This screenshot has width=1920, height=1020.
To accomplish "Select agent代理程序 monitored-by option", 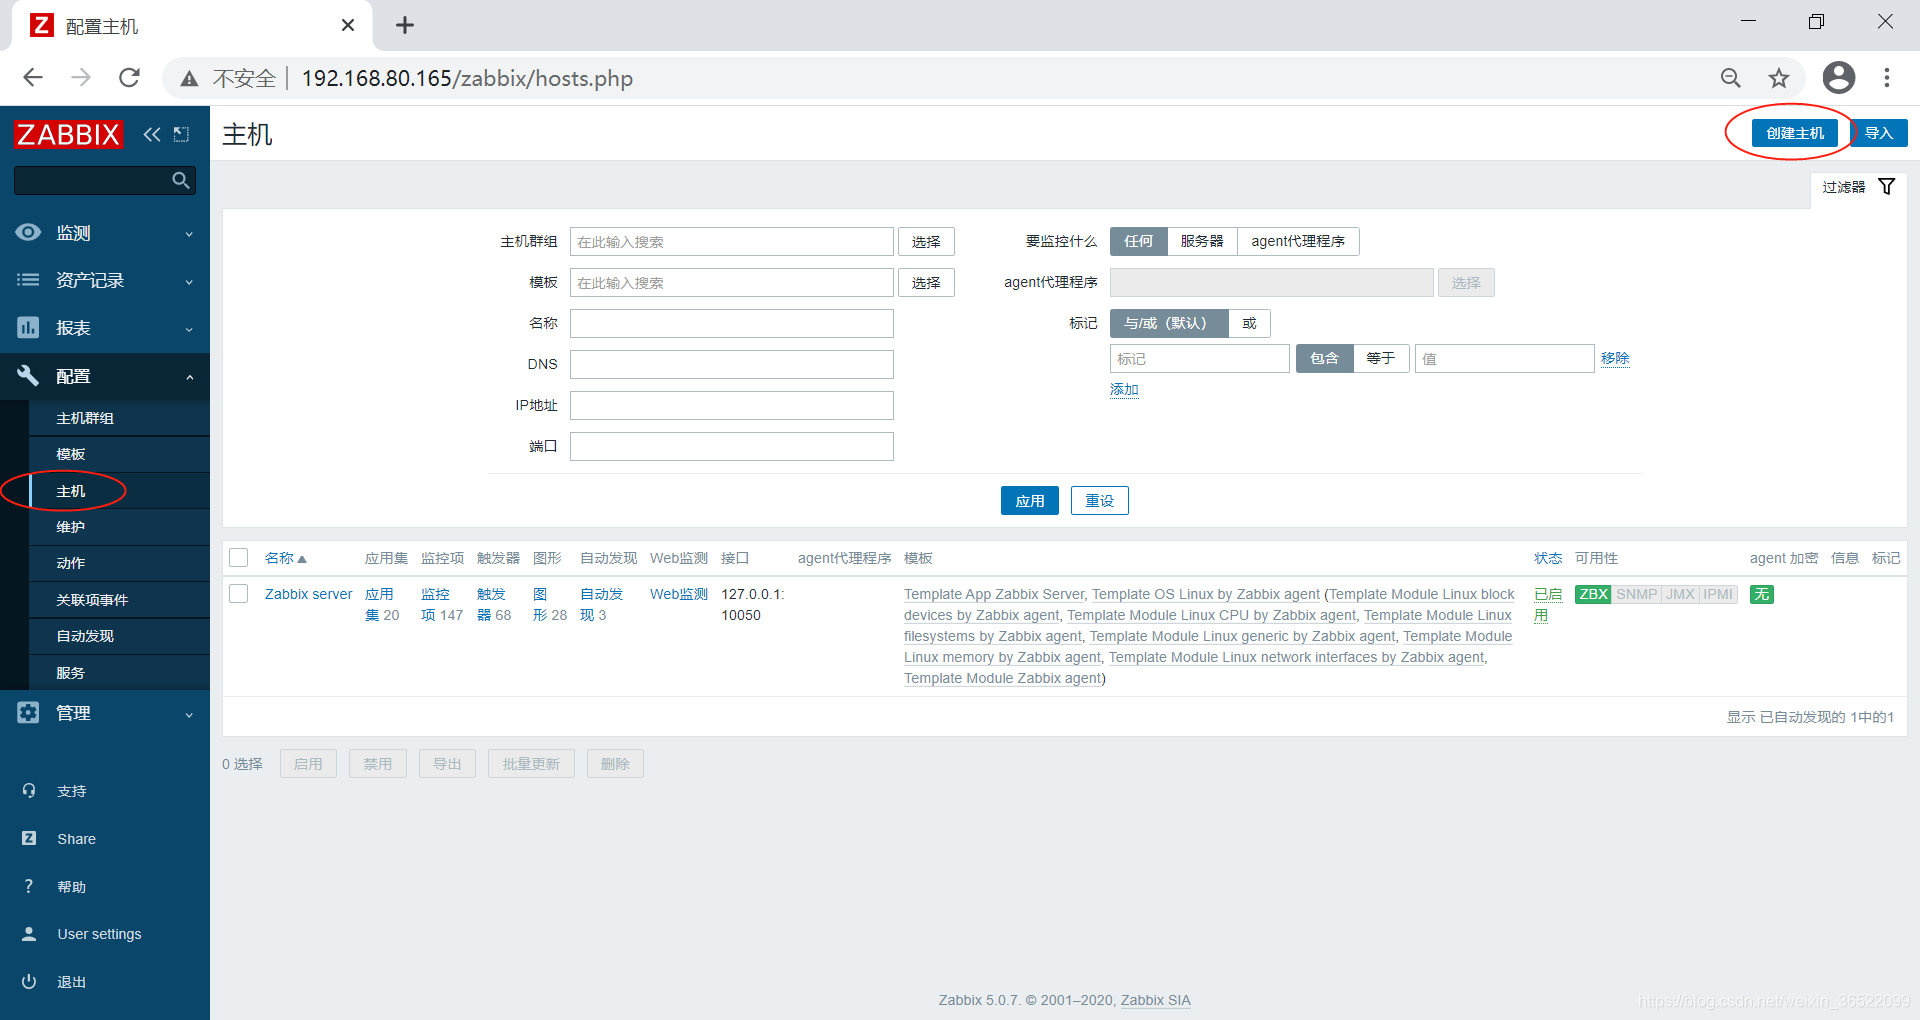I will (x=1298, y=241).
